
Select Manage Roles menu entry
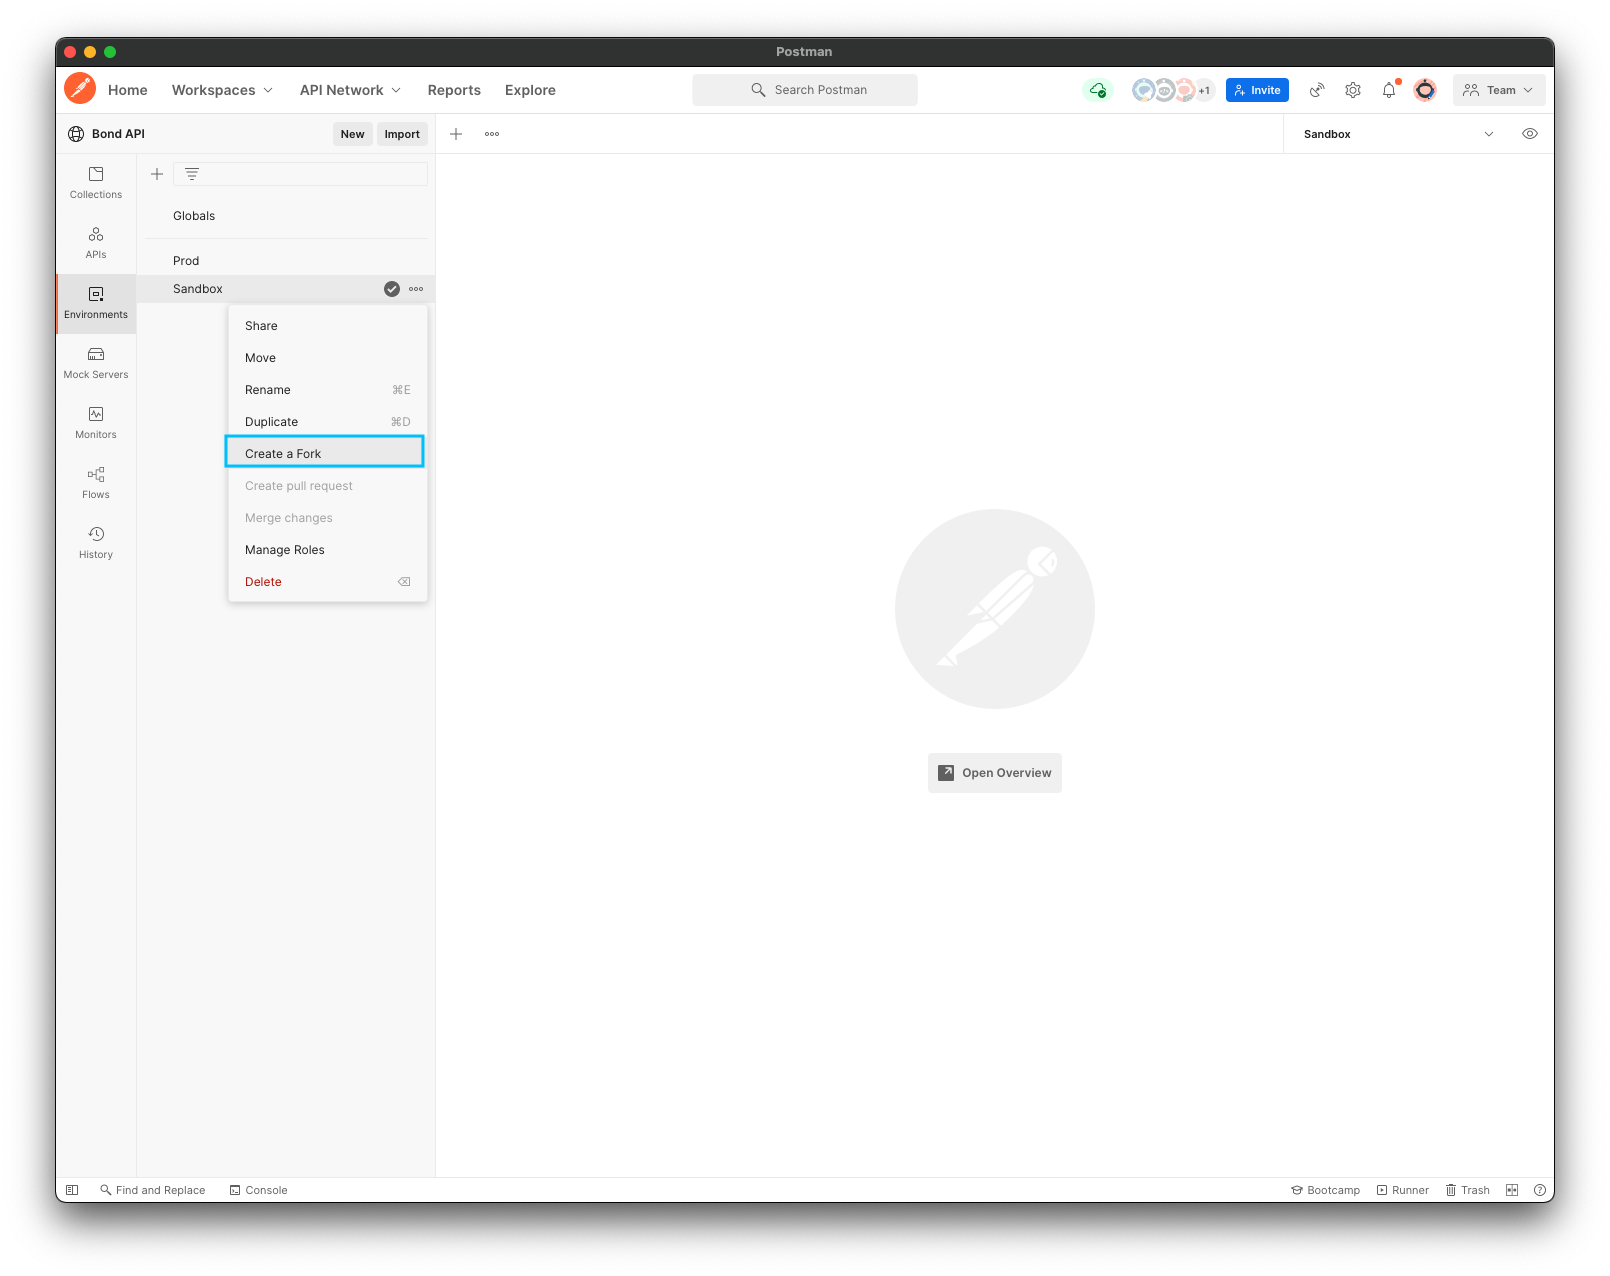coord(328,550)
